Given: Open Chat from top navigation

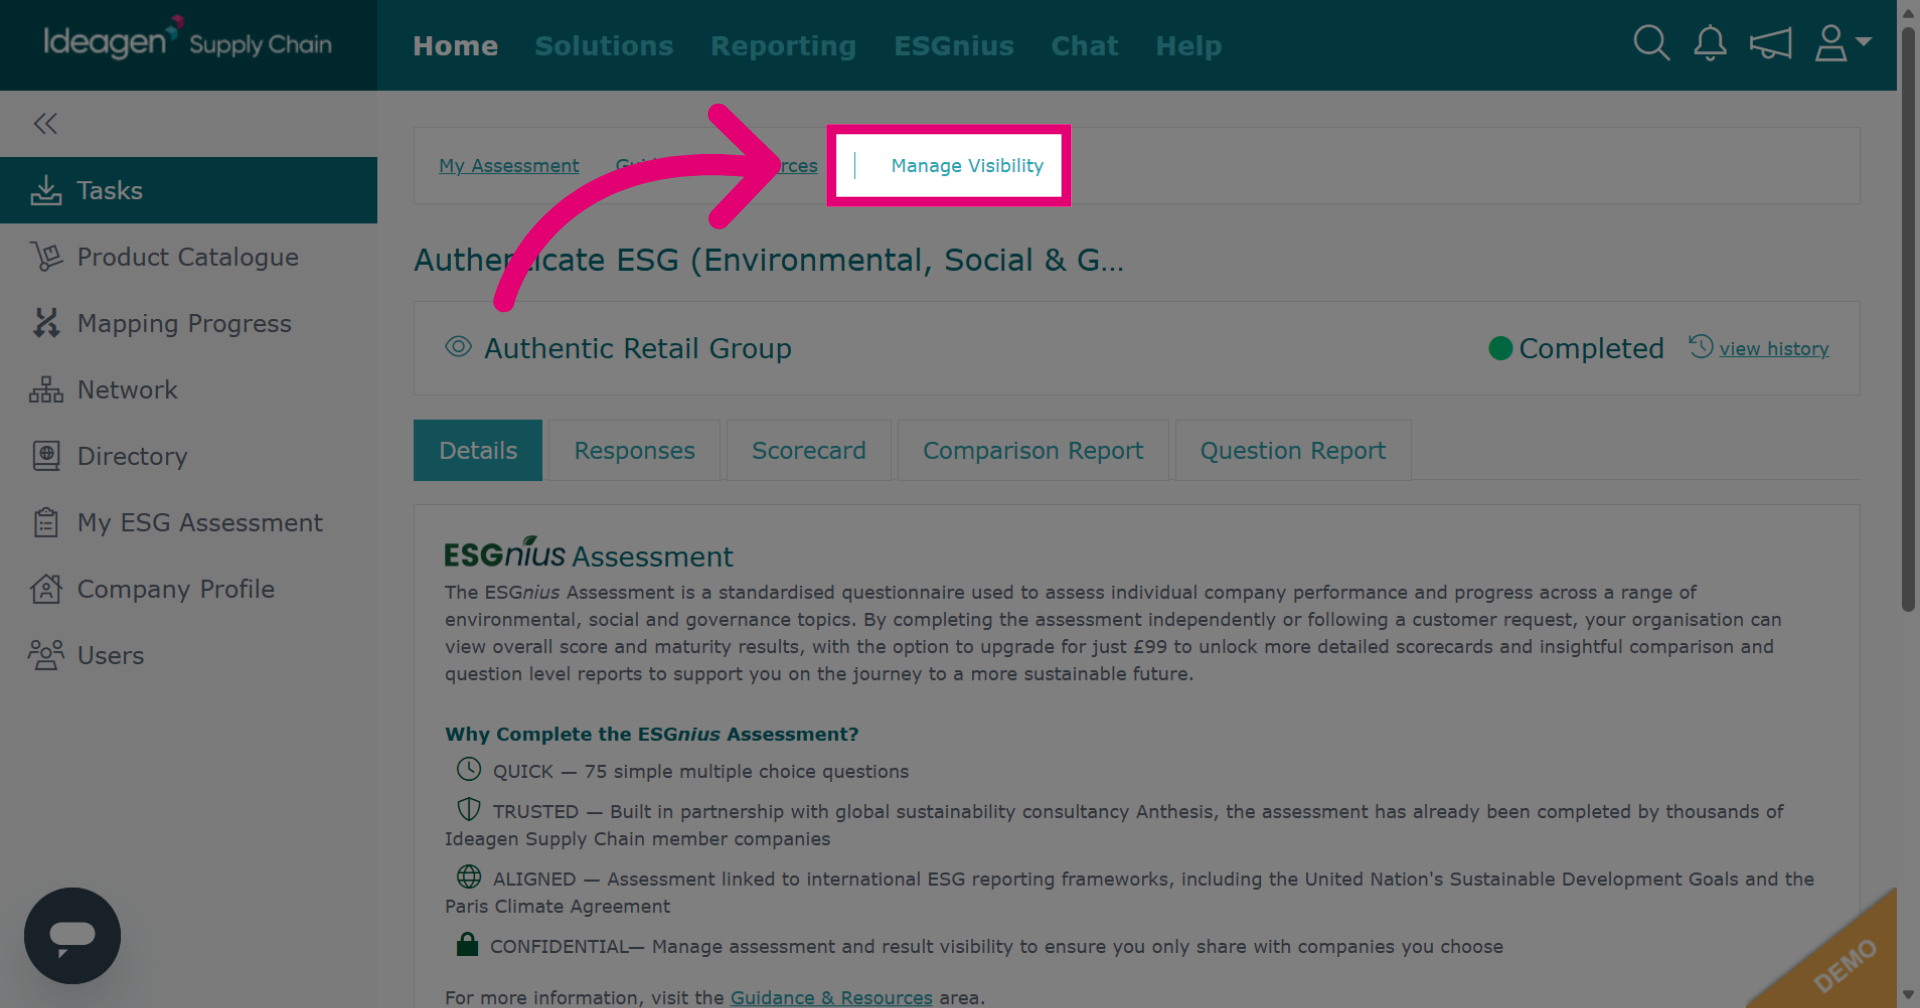Looking at the screenshot, I should coord(1084,46).
